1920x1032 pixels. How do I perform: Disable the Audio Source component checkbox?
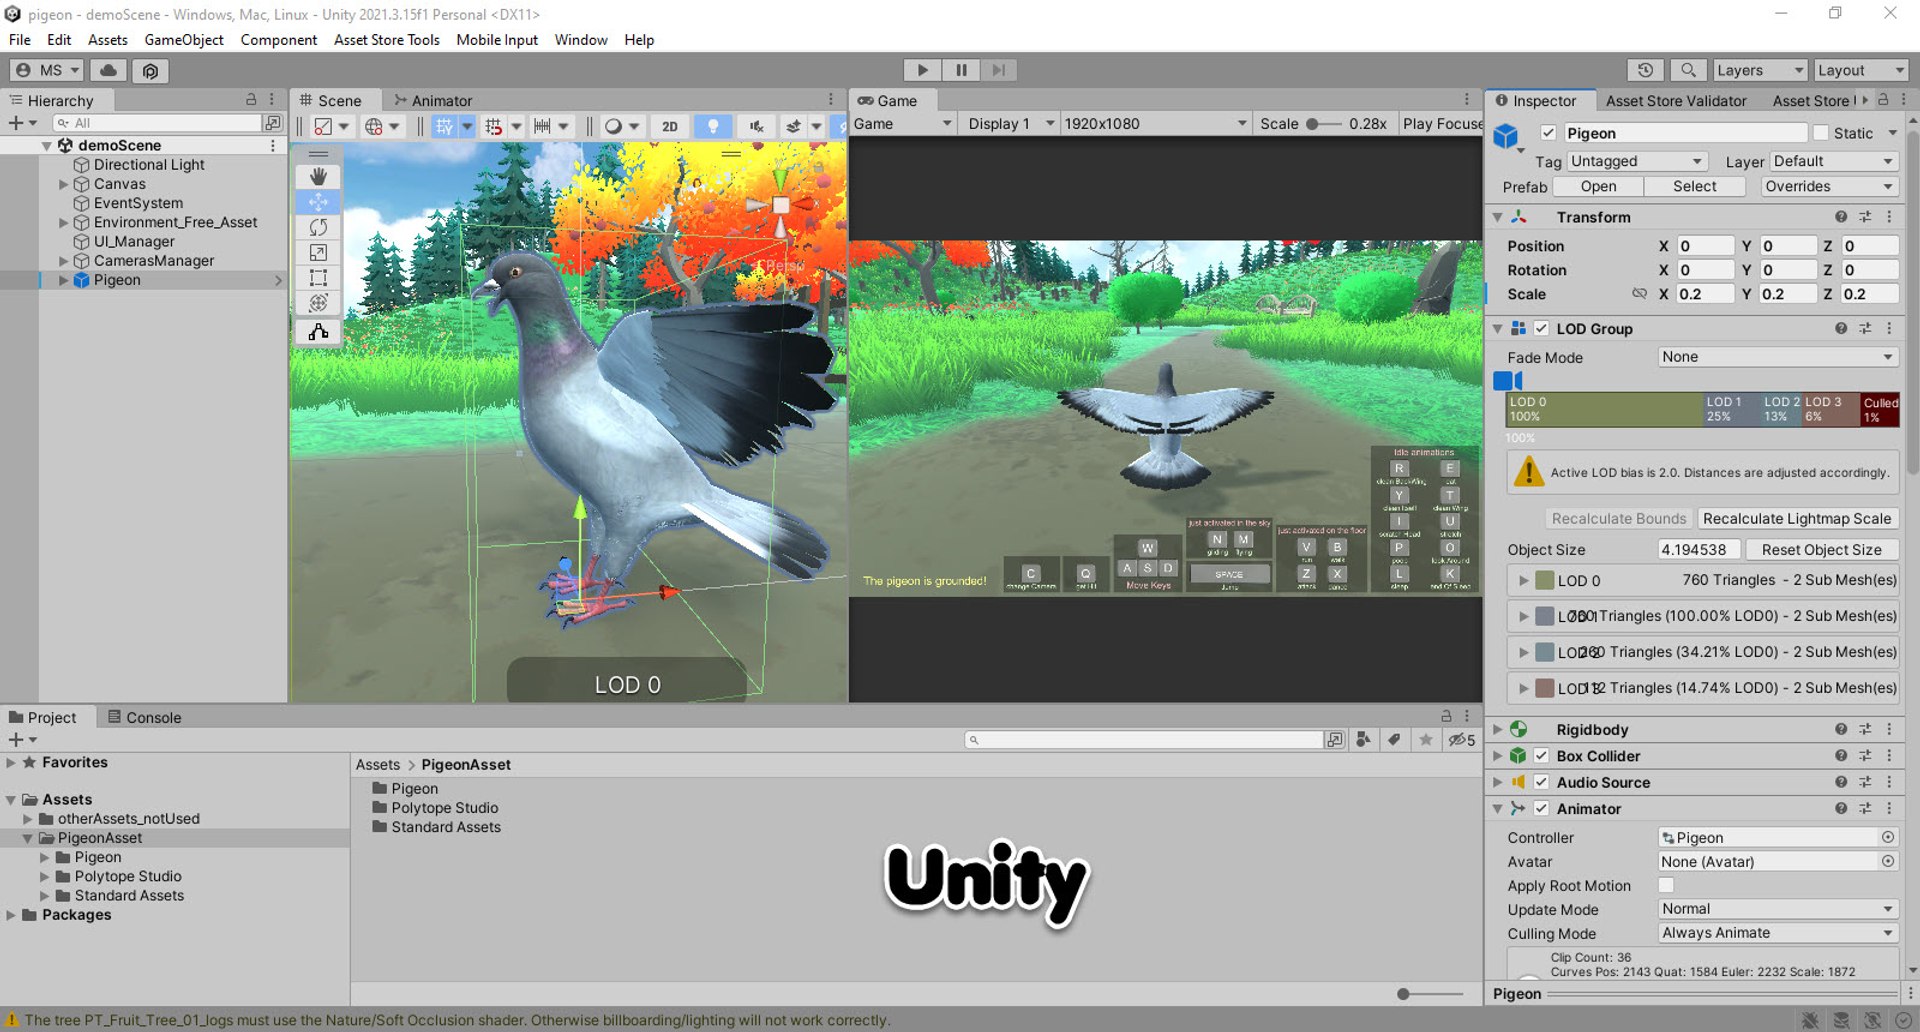point(1541,782)
